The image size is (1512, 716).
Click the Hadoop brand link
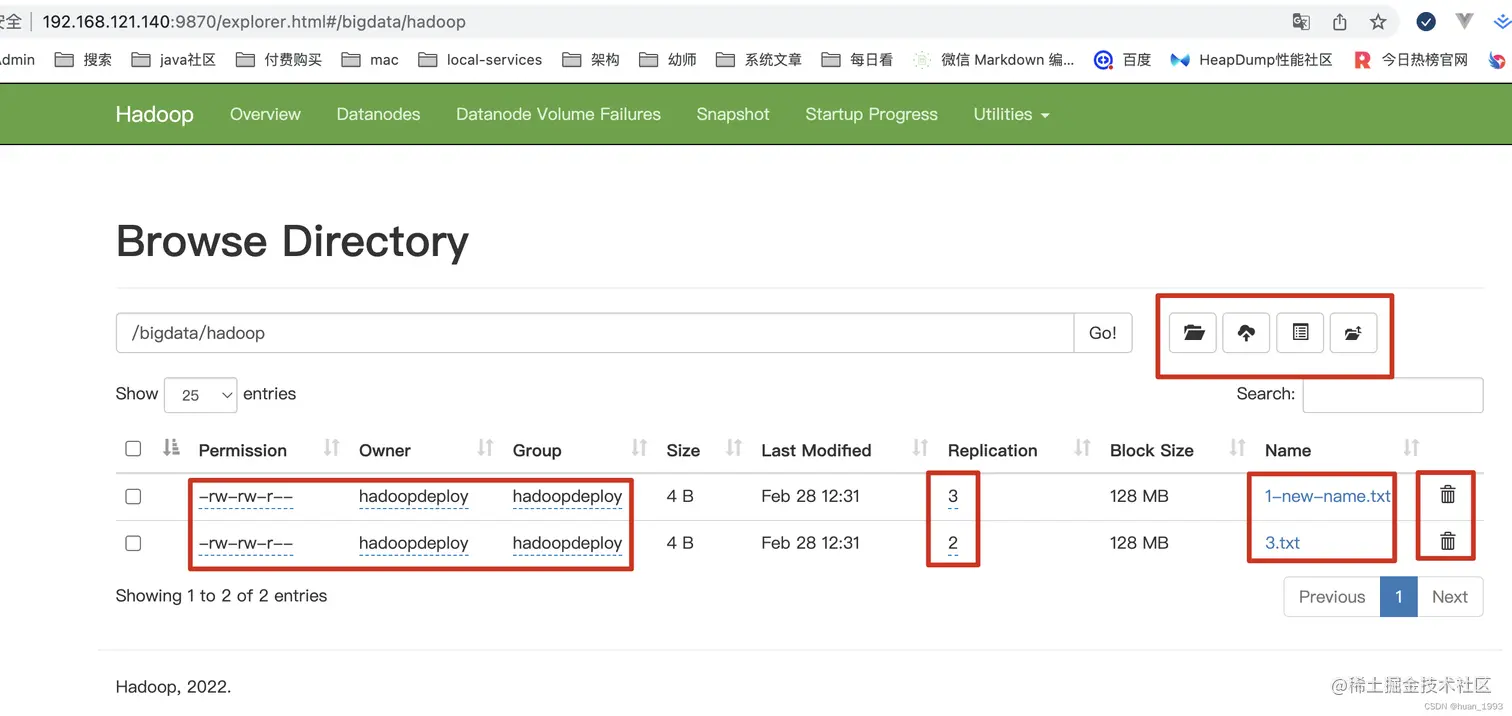click(x=154, y=114)
